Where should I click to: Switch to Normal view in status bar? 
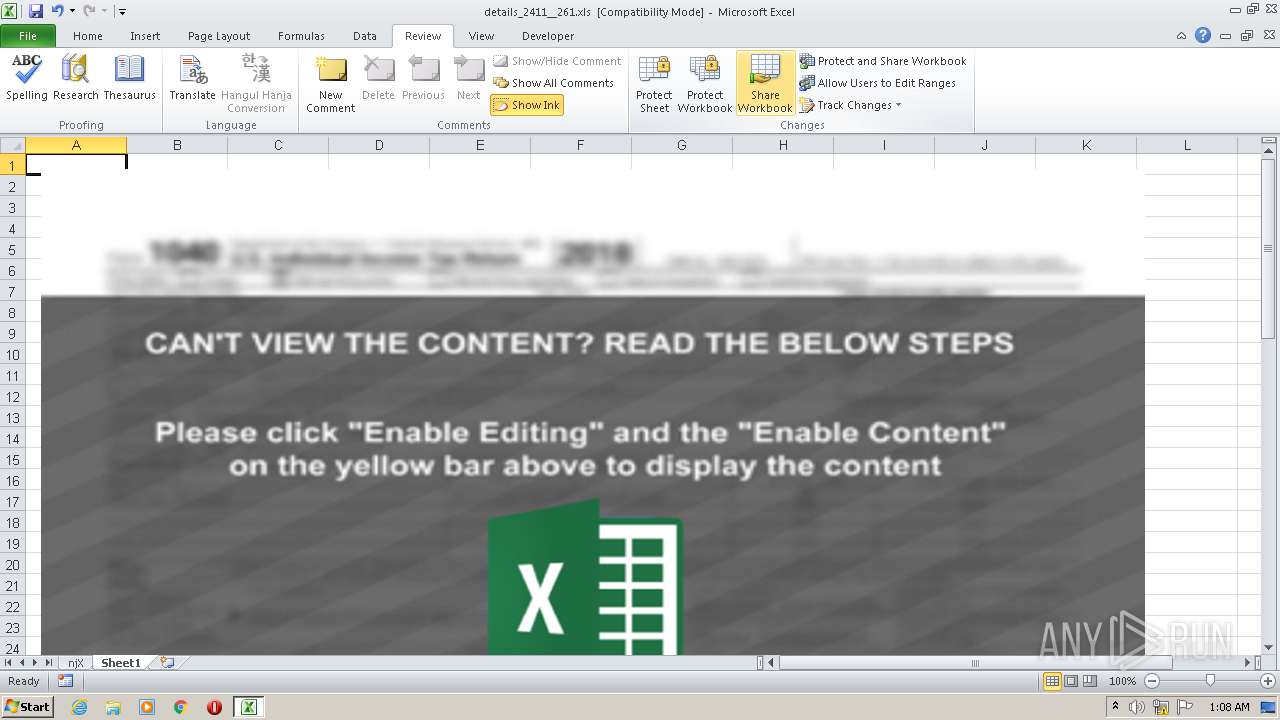(1052, 681)
